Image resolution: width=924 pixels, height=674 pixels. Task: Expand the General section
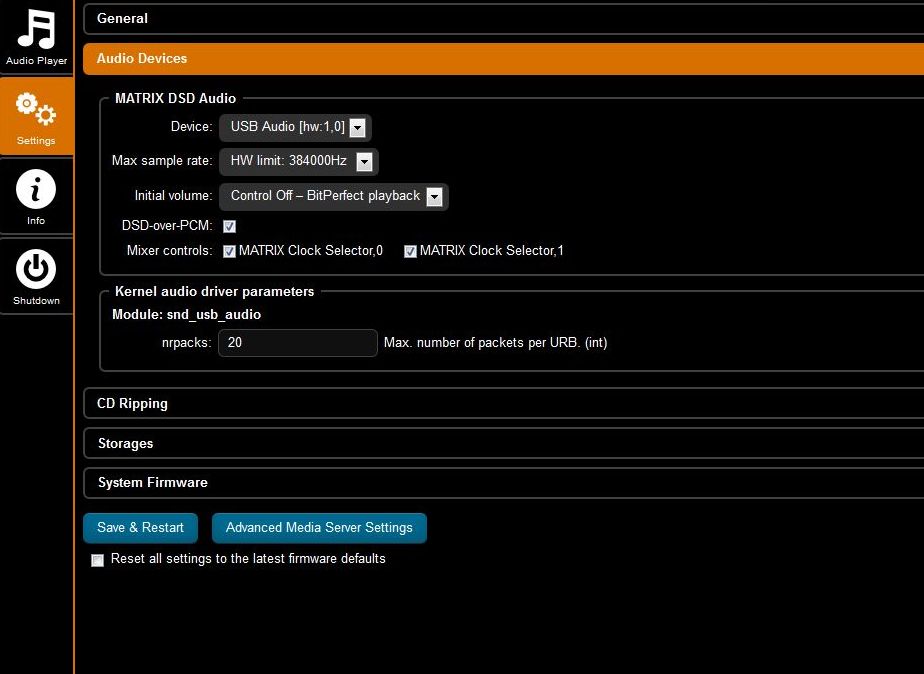504,19
